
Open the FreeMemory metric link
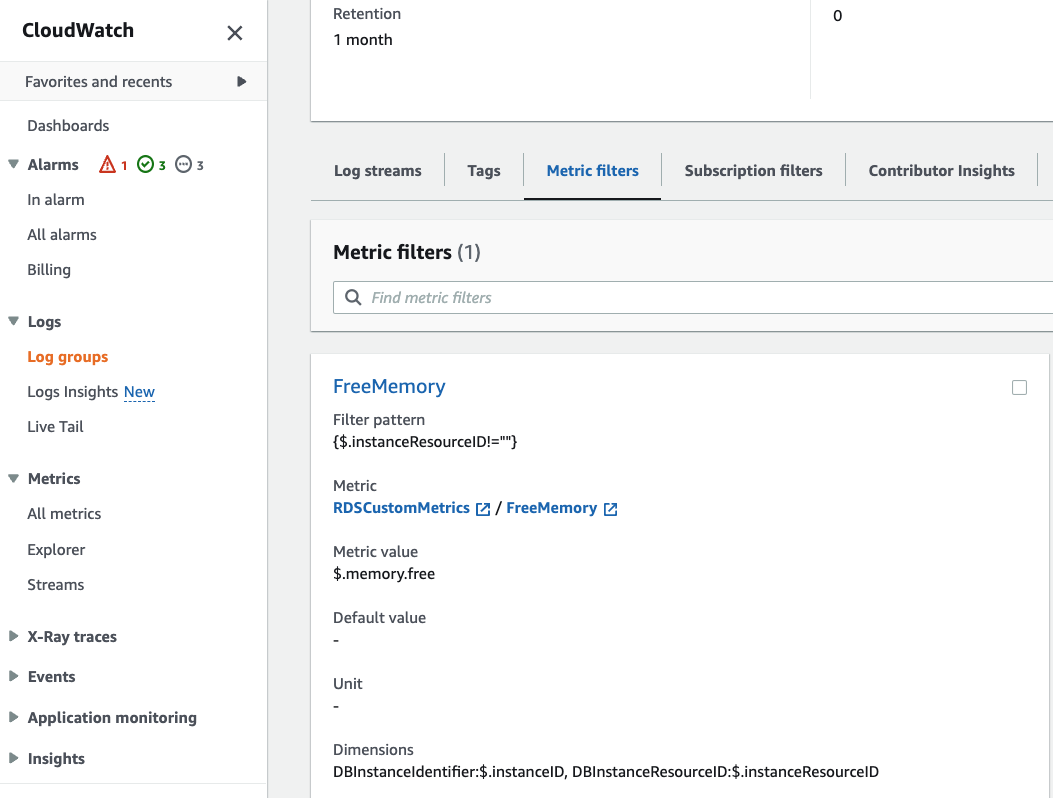(551, 508)
